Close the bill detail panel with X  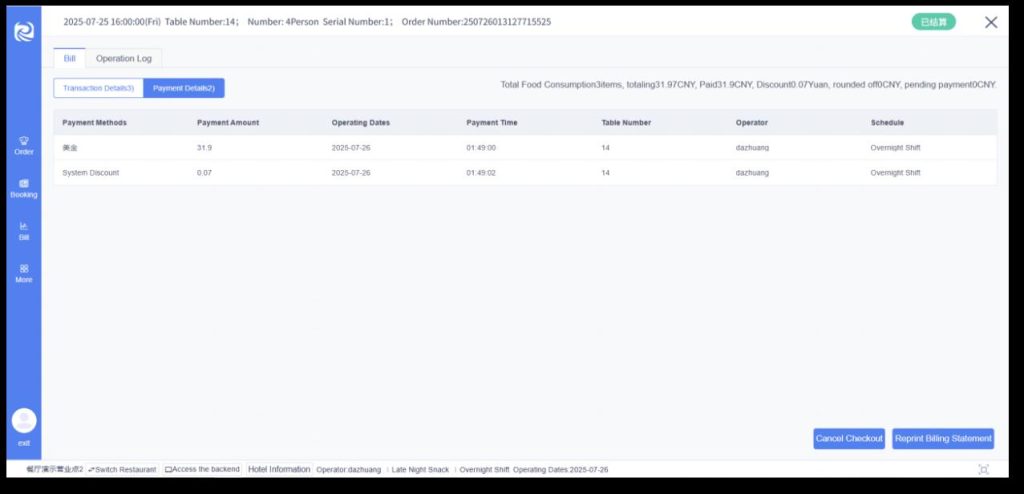(x=991, y=22)
